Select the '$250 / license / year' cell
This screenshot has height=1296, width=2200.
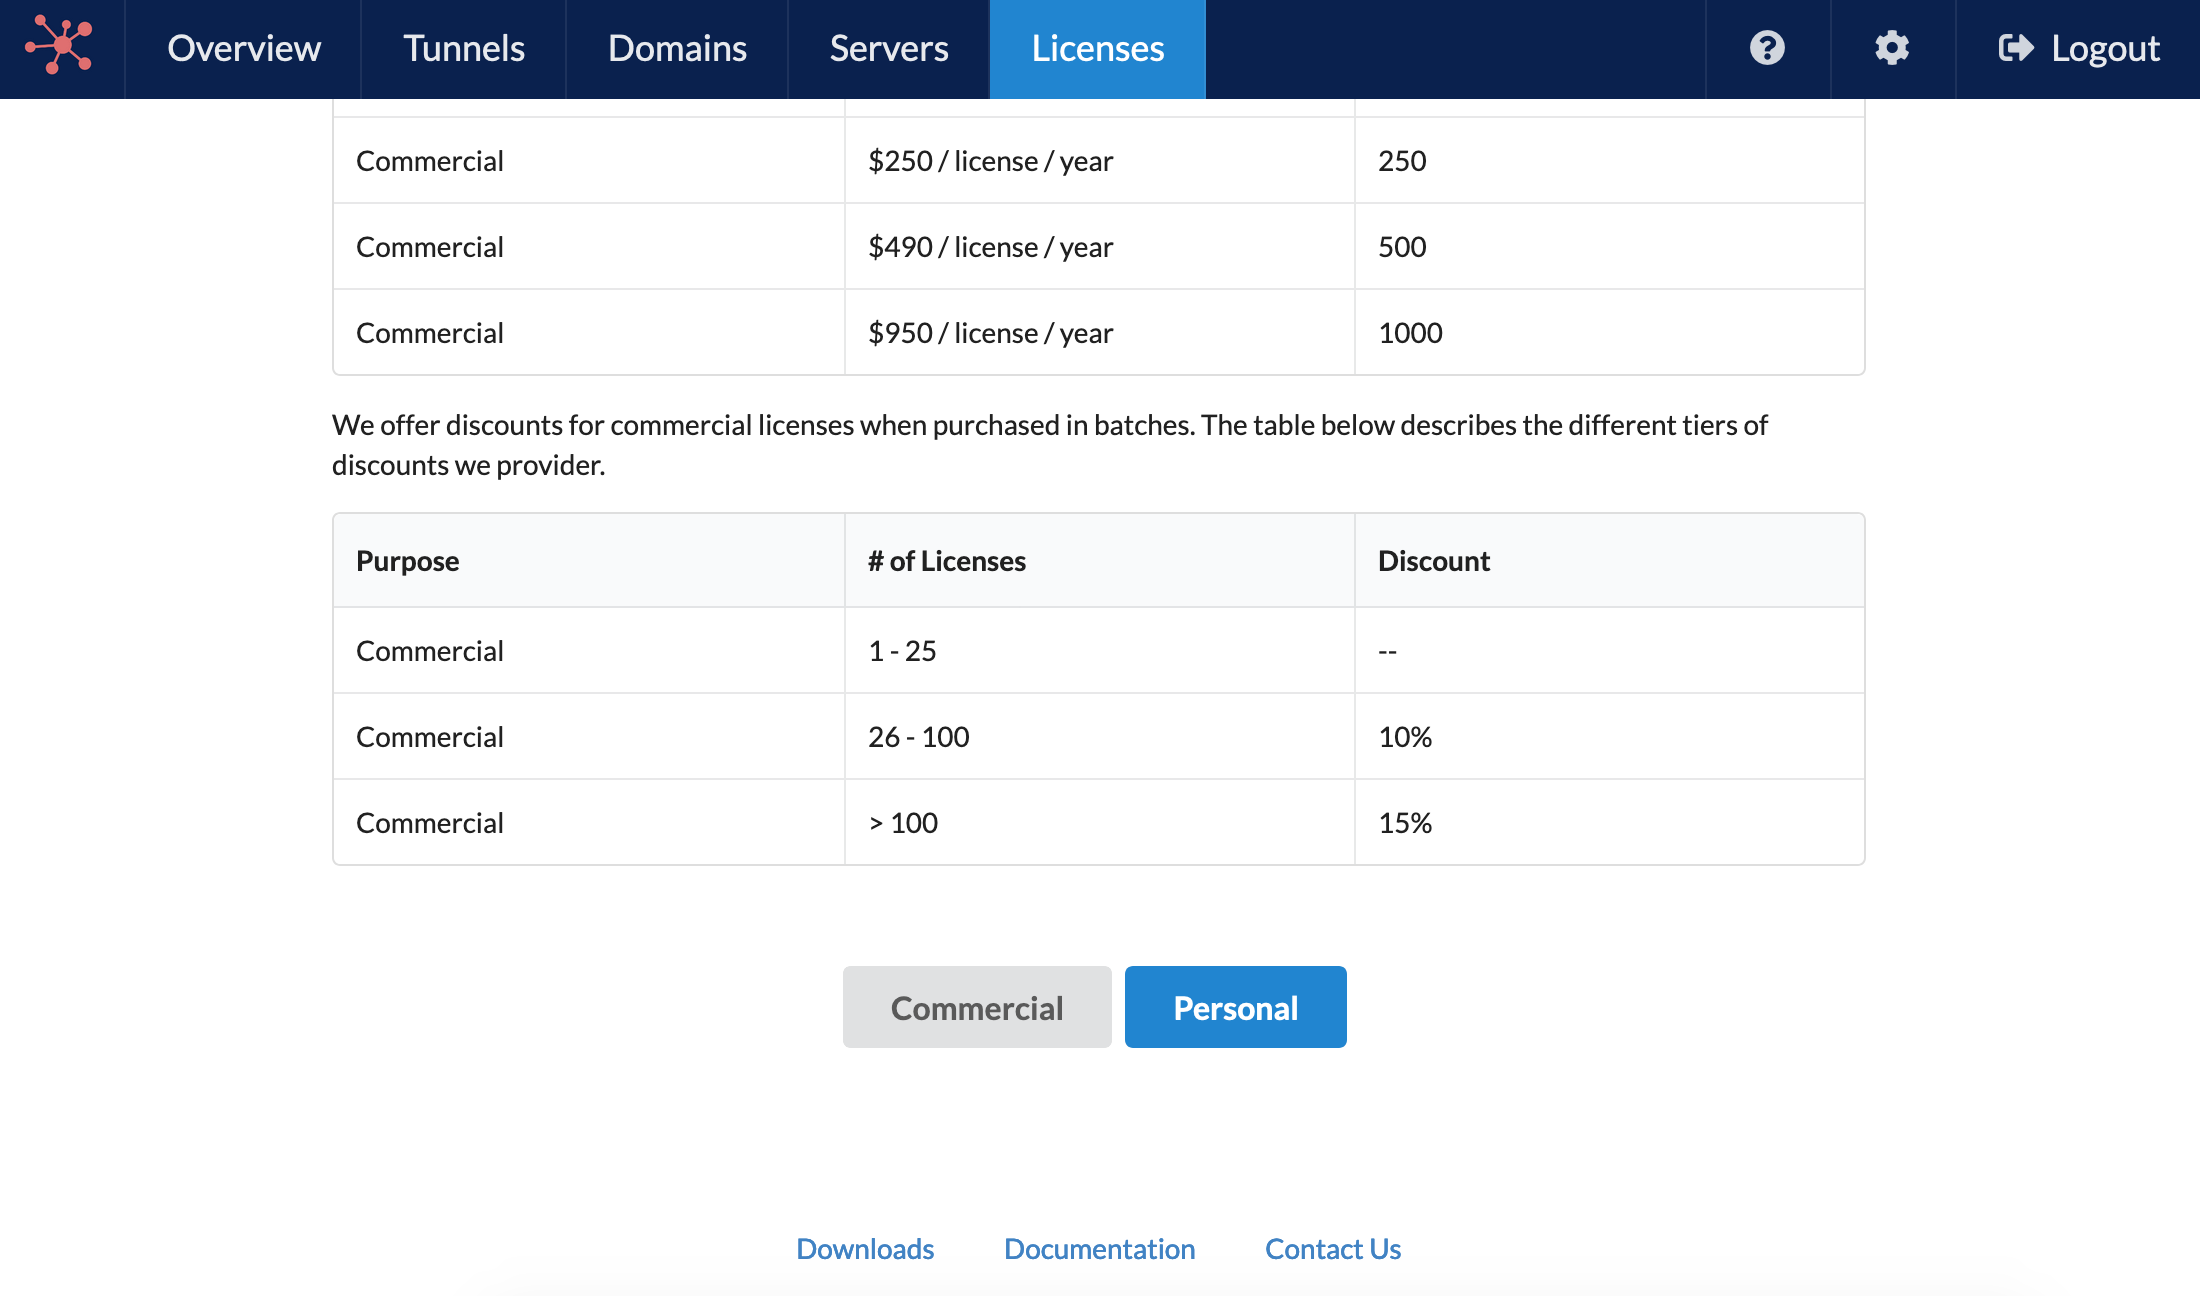pos(1100,161)
